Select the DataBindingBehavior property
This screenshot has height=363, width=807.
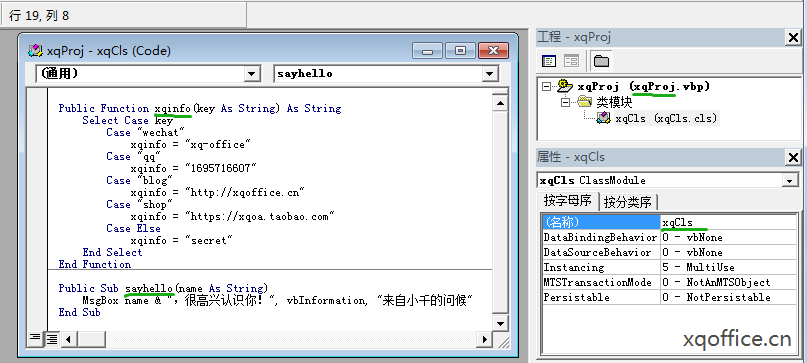click(x=600, y=237)
